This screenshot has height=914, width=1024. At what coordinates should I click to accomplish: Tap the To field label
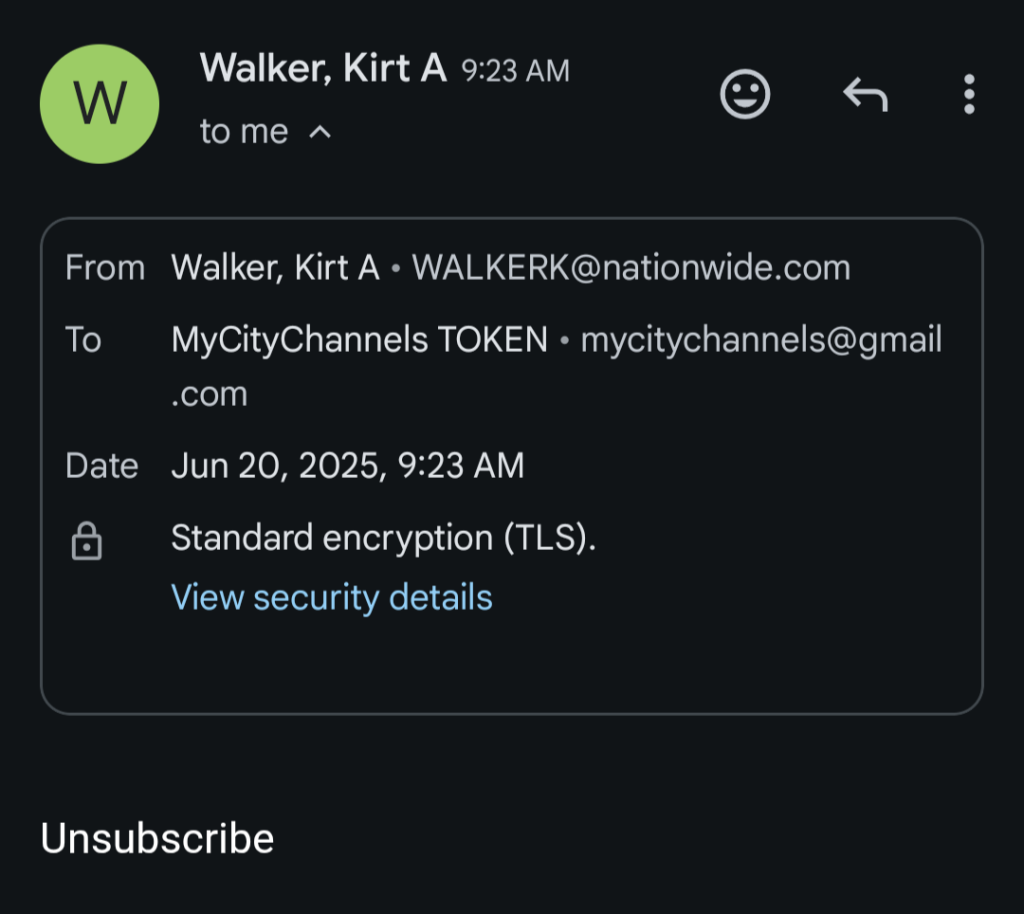[83, 340]
